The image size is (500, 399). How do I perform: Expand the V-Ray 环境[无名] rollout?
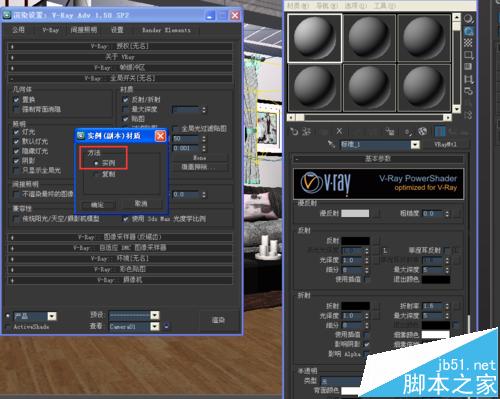point(120,259)
